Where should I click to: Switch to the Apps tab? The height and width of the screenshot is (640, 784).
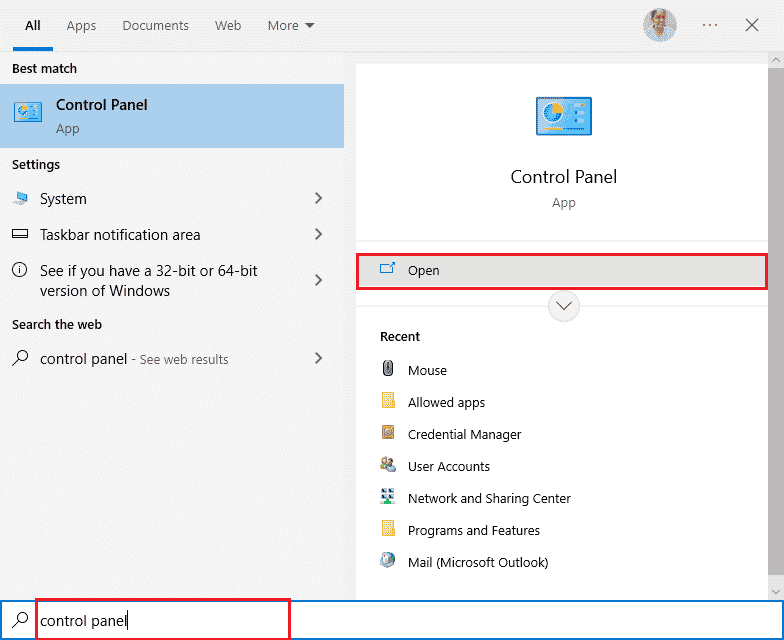tap(81, 25)
